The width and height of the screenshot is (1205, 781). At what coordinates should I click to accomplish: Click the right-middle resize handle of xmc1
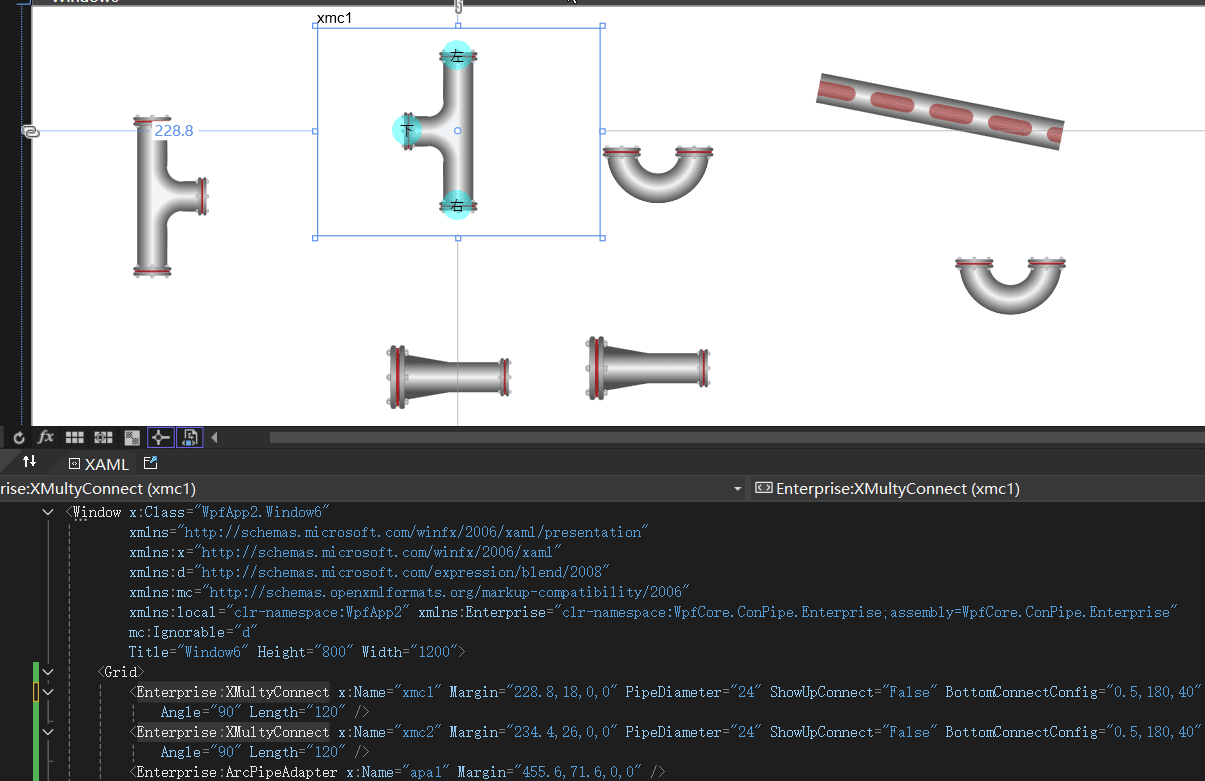(x=602, y=131)
